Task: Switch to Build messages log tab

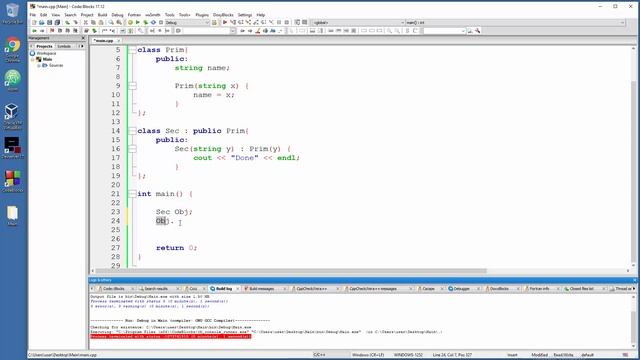Action: [x=262, y=289]
